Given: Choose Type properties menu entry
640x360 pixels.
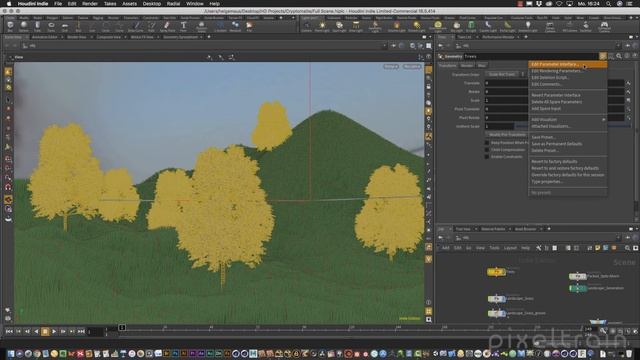Looking at the screenshot, I should [567, 182].
